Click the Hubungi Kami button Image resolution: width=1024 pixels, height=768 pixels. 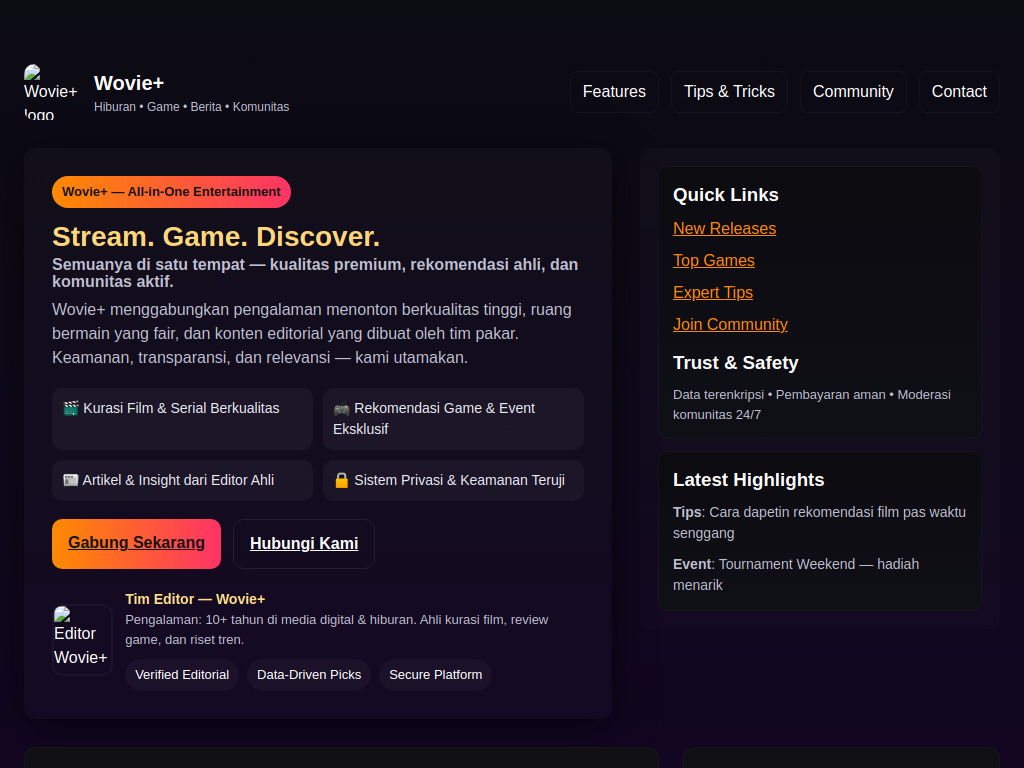(304, 544)
